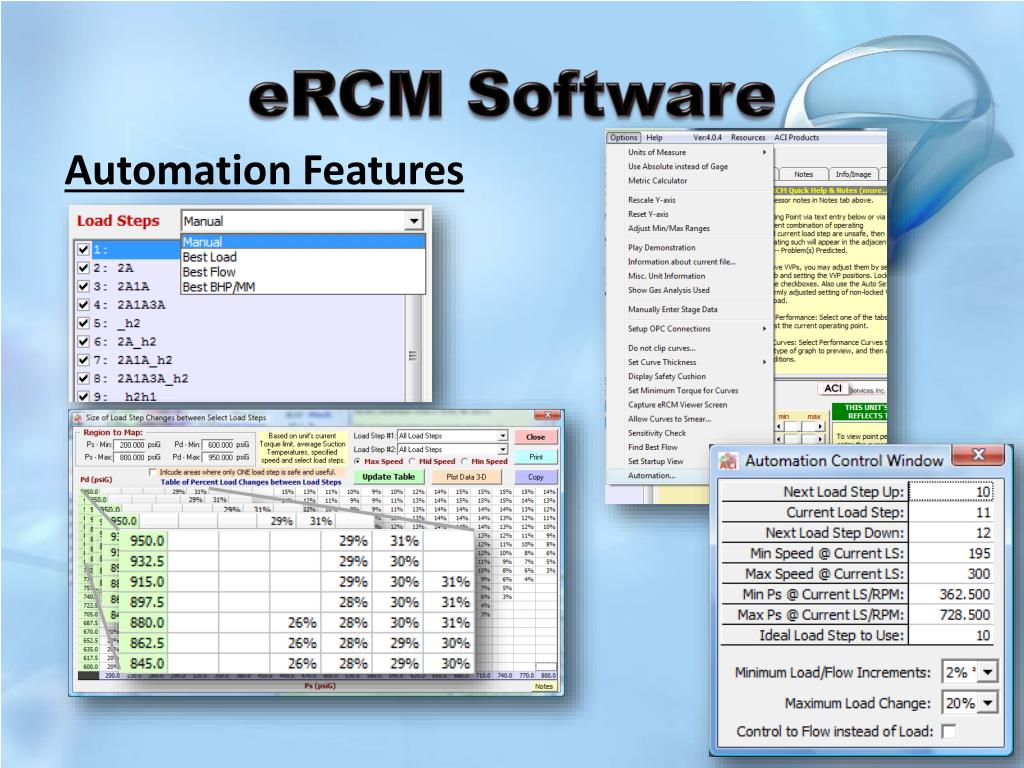Viewport: 1024px width, 768px height.
Task: Click the Copy button
Action: point(536,477)
